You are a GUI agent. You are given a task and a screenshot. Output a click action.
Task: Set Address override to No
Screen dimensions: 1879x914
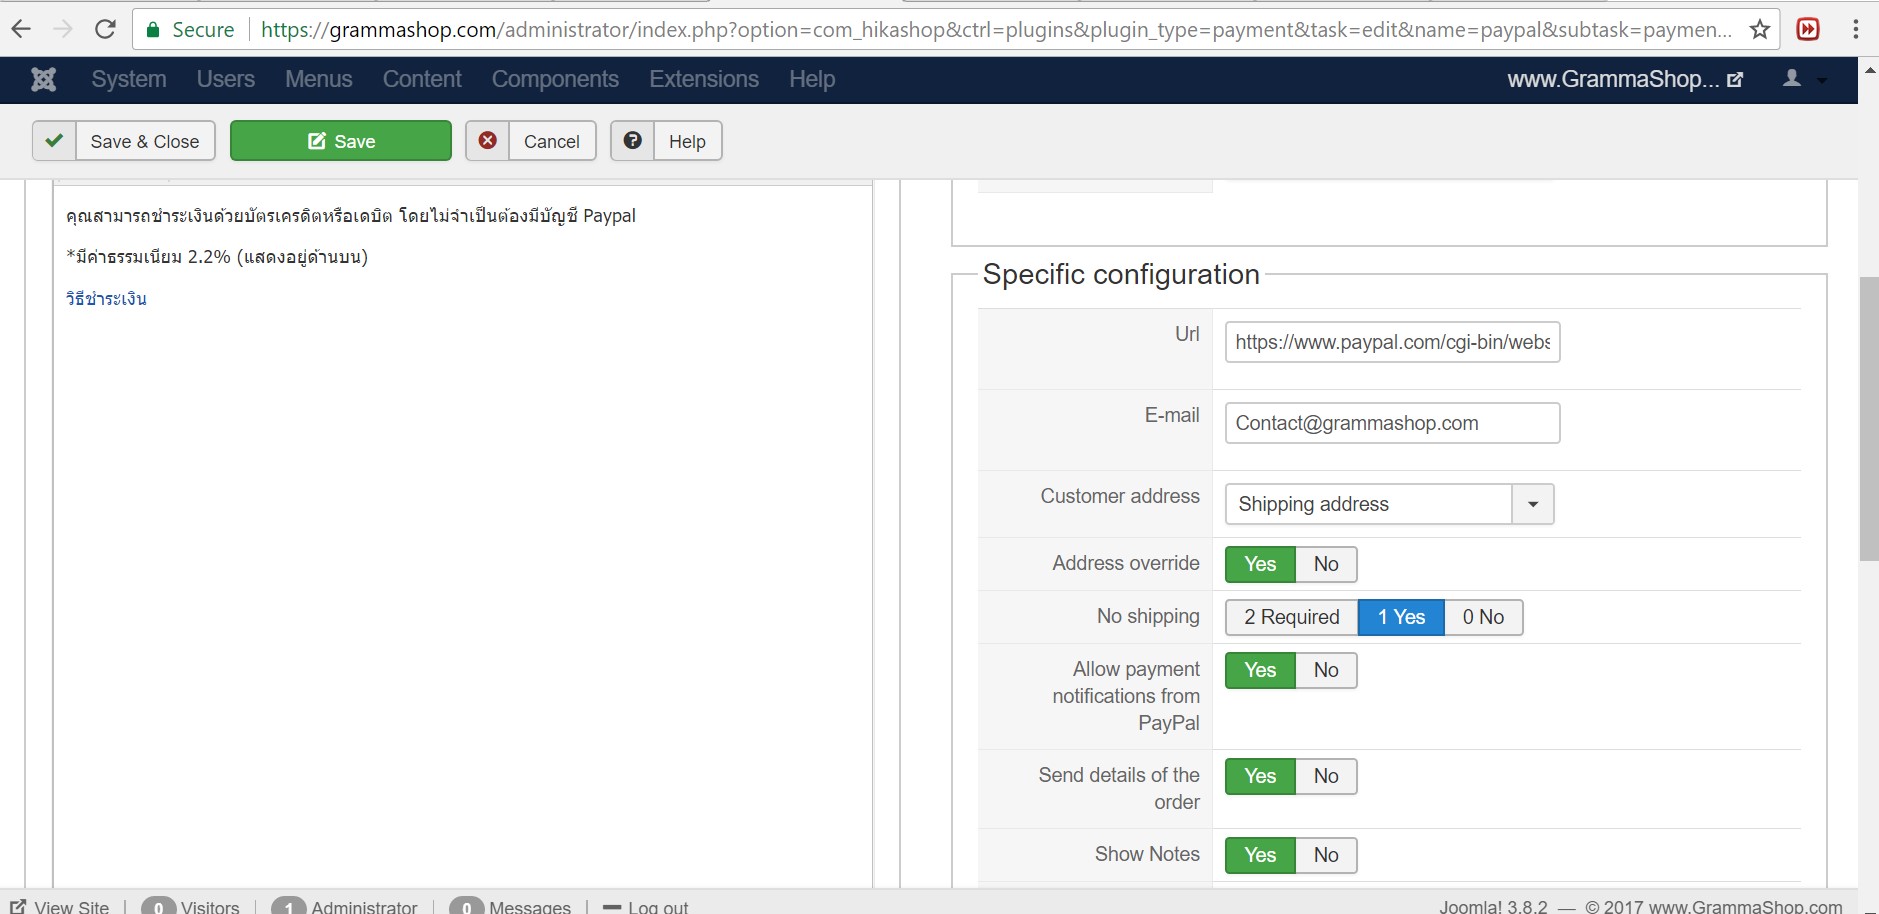(1326, 564)
